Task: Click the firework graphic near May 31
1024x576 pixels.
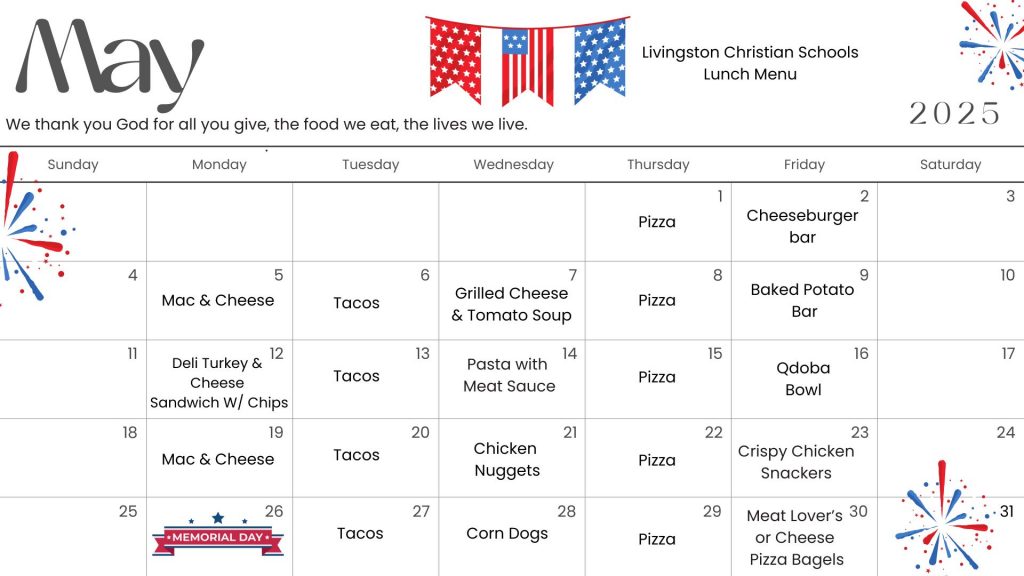Action: point(944,517)
